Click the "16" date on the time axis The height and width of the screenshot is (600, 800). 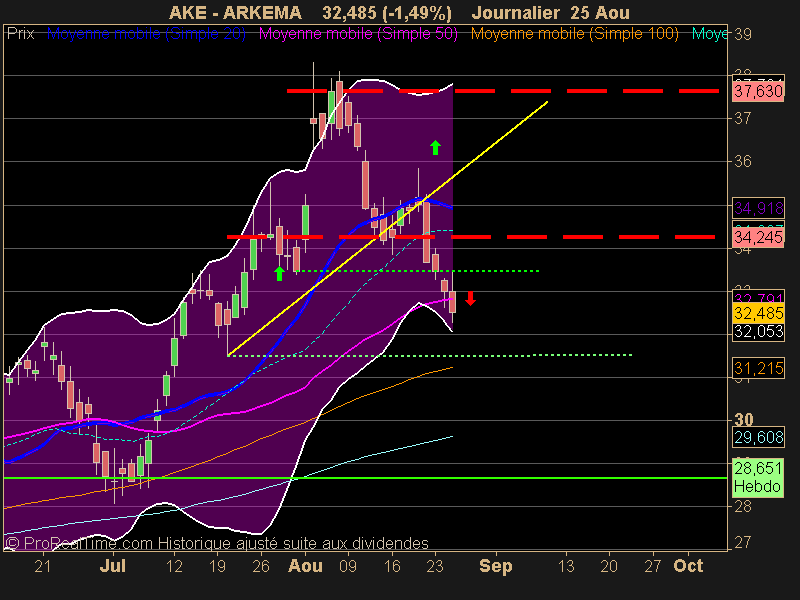coord(392,566)
